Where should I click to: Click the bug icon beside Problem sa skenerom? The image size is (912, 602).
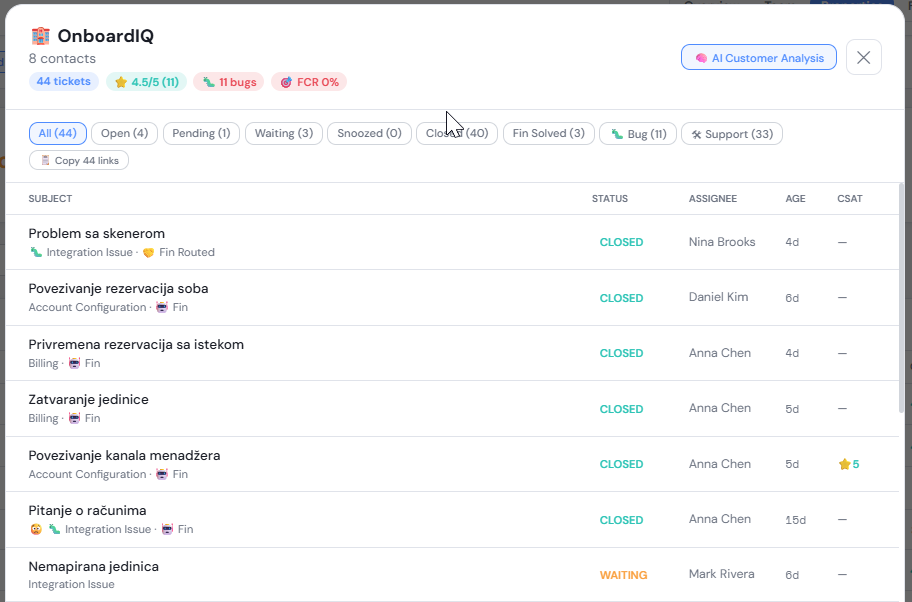pyautogui.click(x=34, y=252)
